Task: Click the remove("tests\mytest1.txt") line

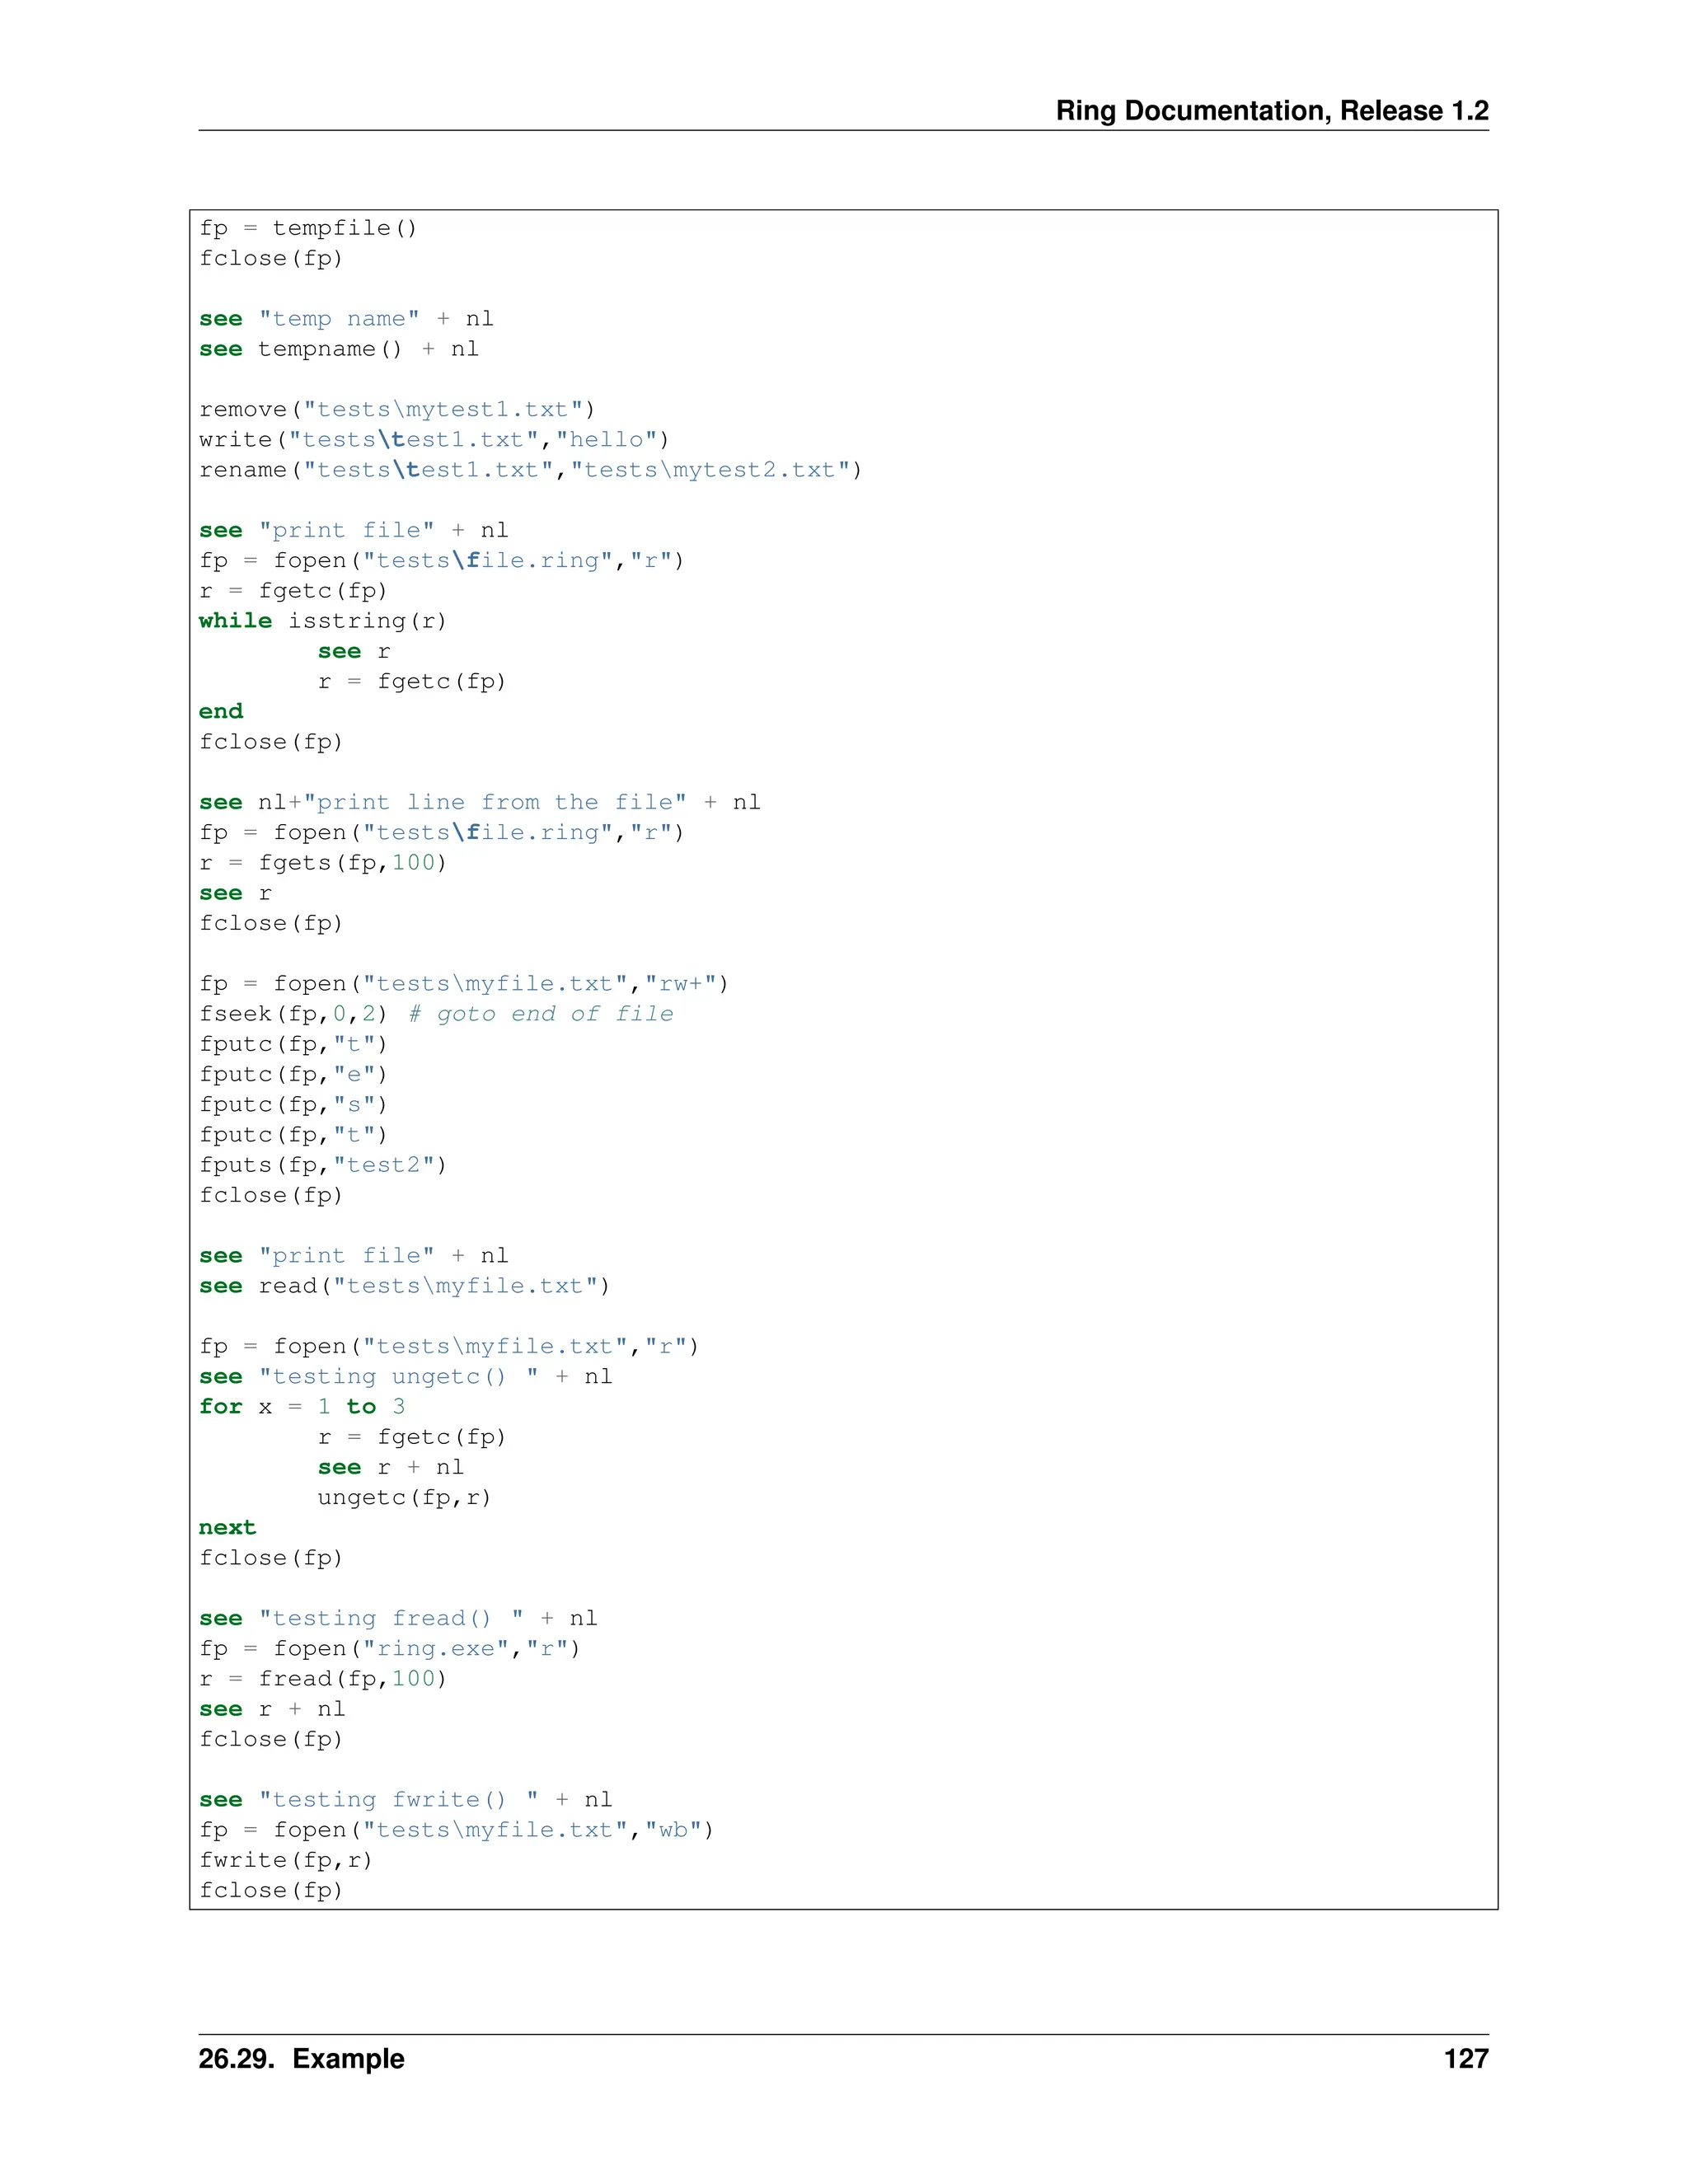Action: 397,409
